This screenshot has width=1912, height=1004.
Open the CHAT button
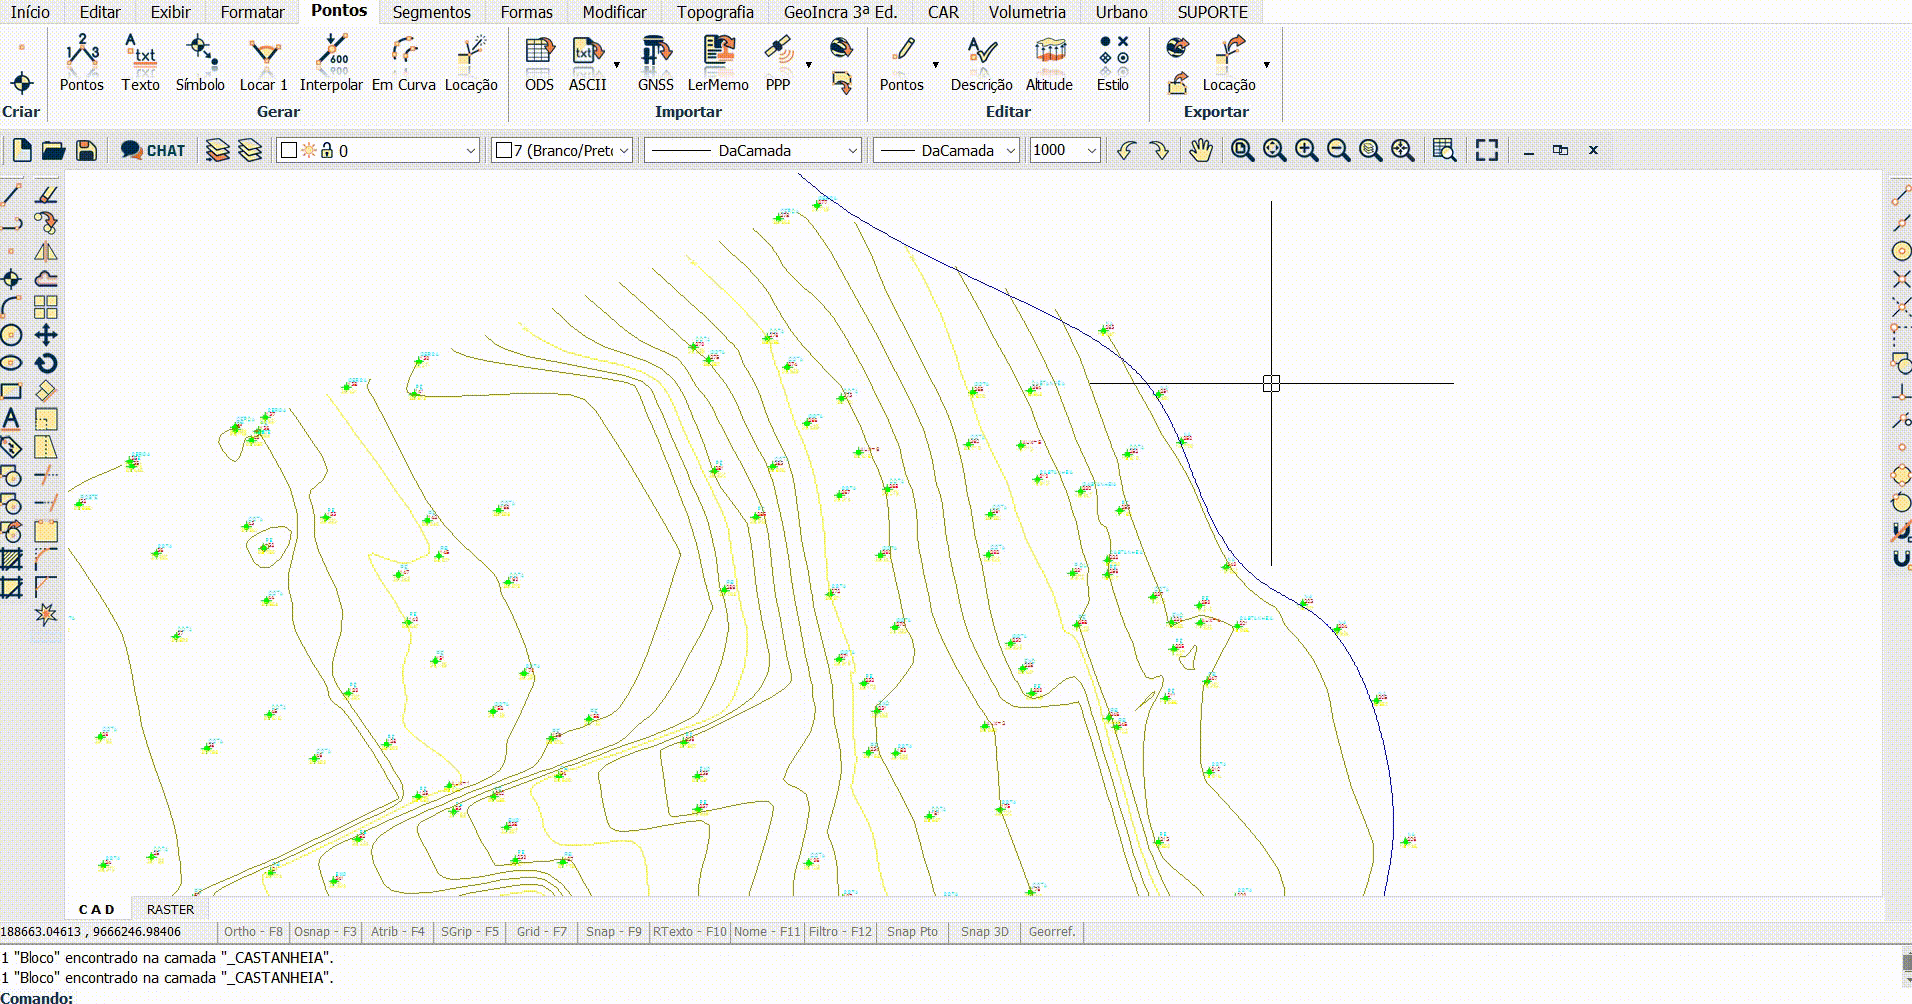click(153, 150)
